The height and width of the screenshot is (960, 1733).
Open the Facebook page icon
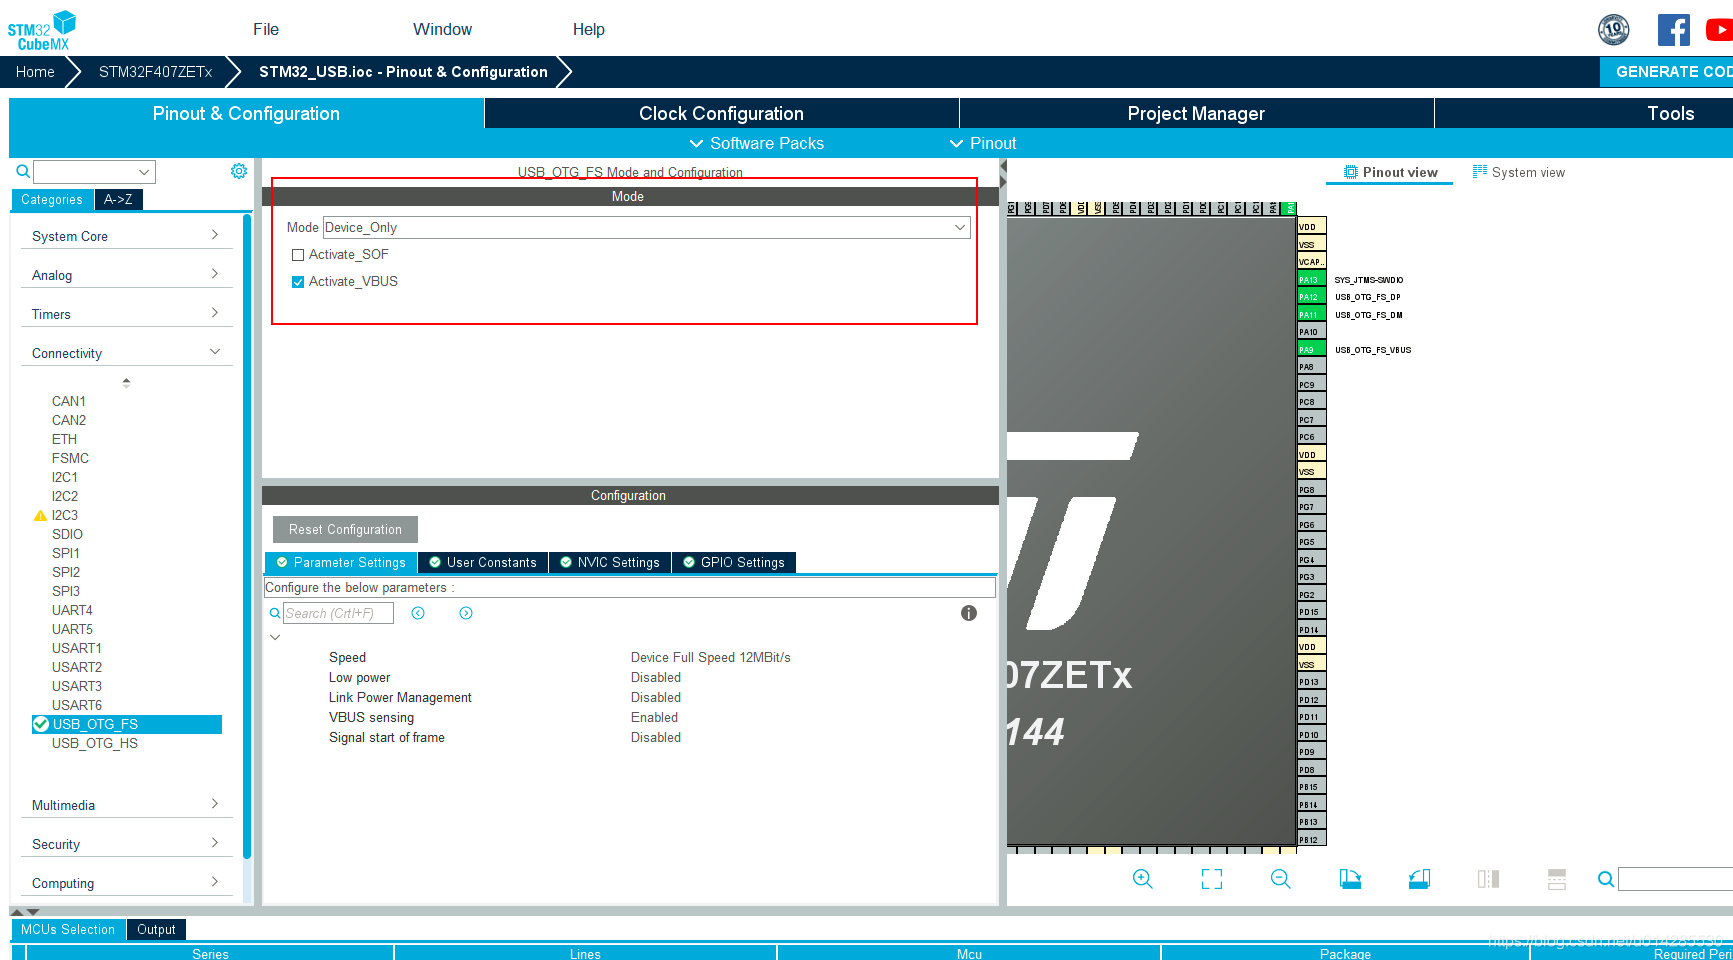pos(1674,29)
